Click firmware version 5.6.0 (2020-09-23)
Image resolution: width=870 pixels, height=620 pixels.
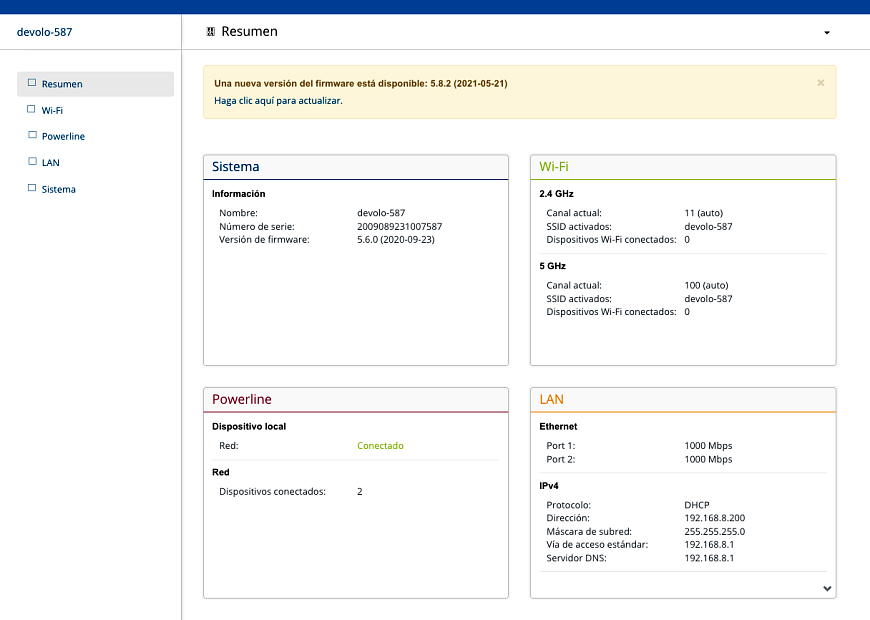(x=396, y=240)
